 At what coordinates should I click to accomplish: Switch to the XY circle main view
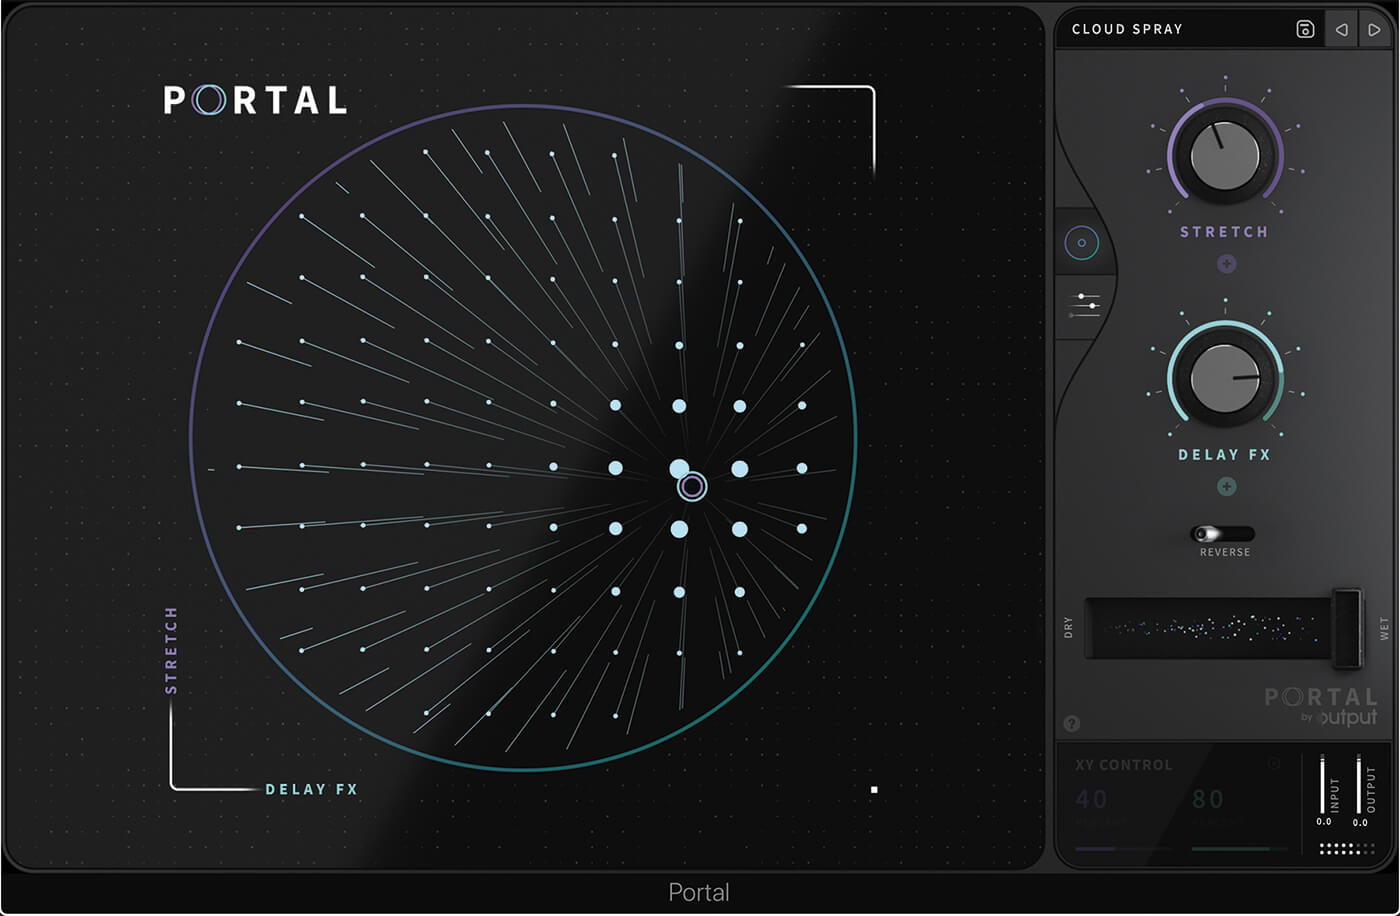click(x=1082, y=243)
